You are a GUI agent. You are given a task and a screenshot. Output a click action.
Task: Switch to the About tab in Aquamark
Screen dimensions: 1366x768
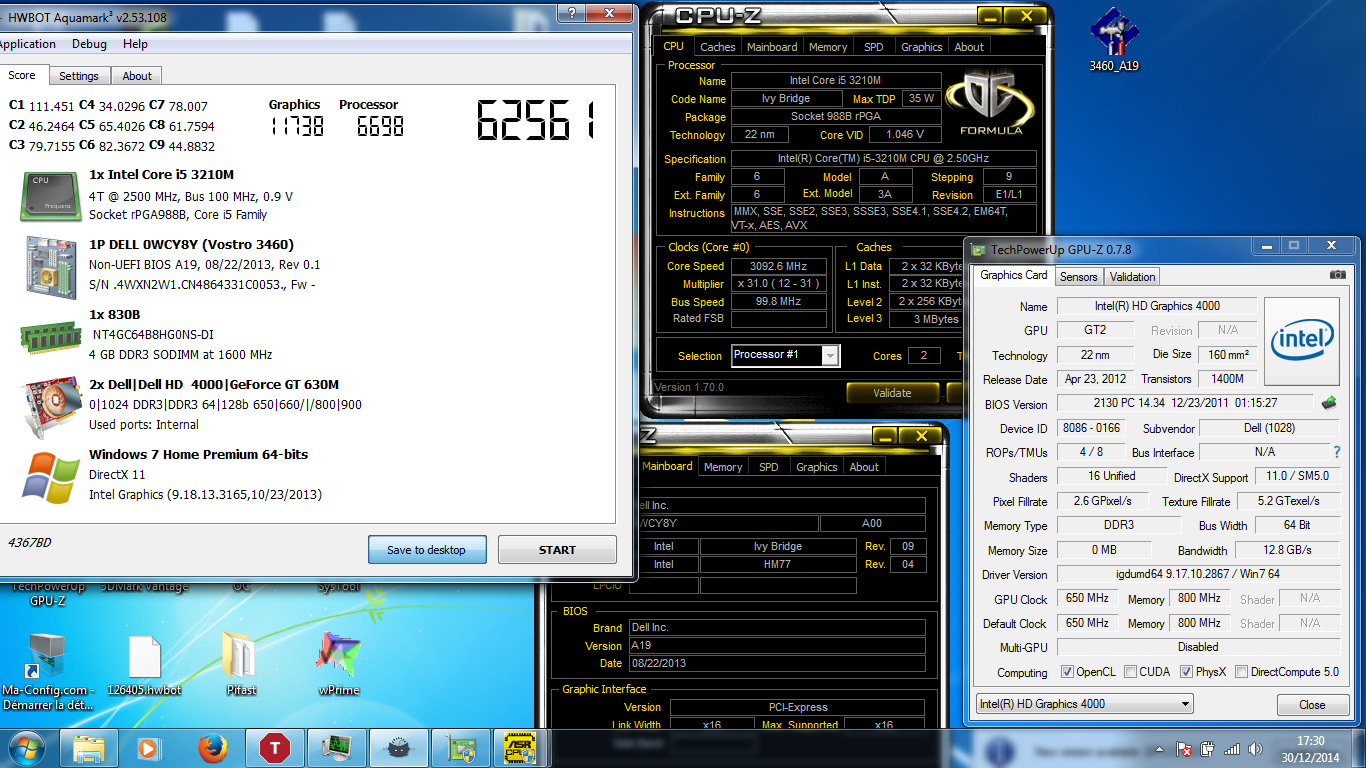[x=137, y=76]
